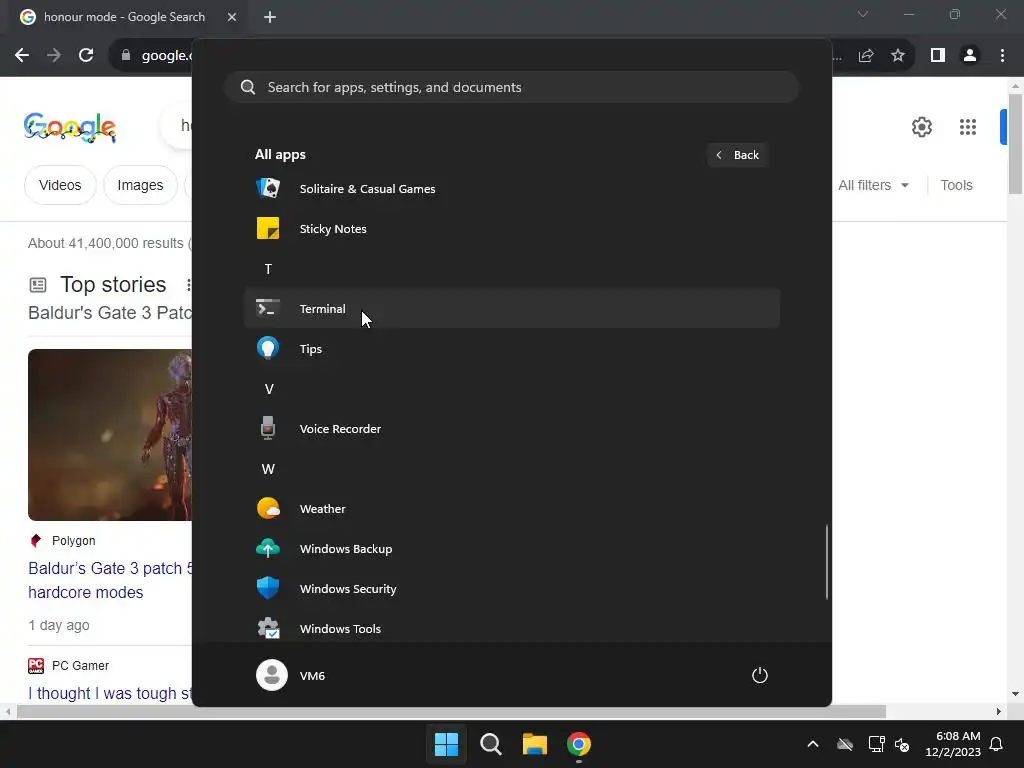
Task: Open Windows Backup
Action: click(x=512, y=549)
